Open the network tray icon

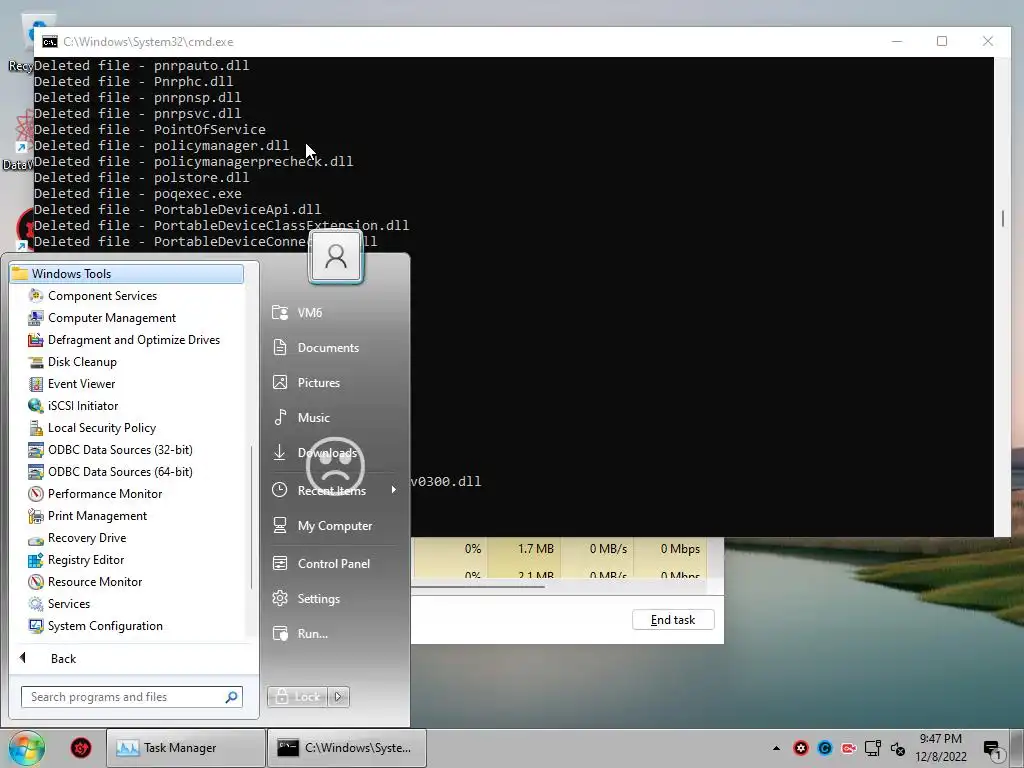pos(873,748)
